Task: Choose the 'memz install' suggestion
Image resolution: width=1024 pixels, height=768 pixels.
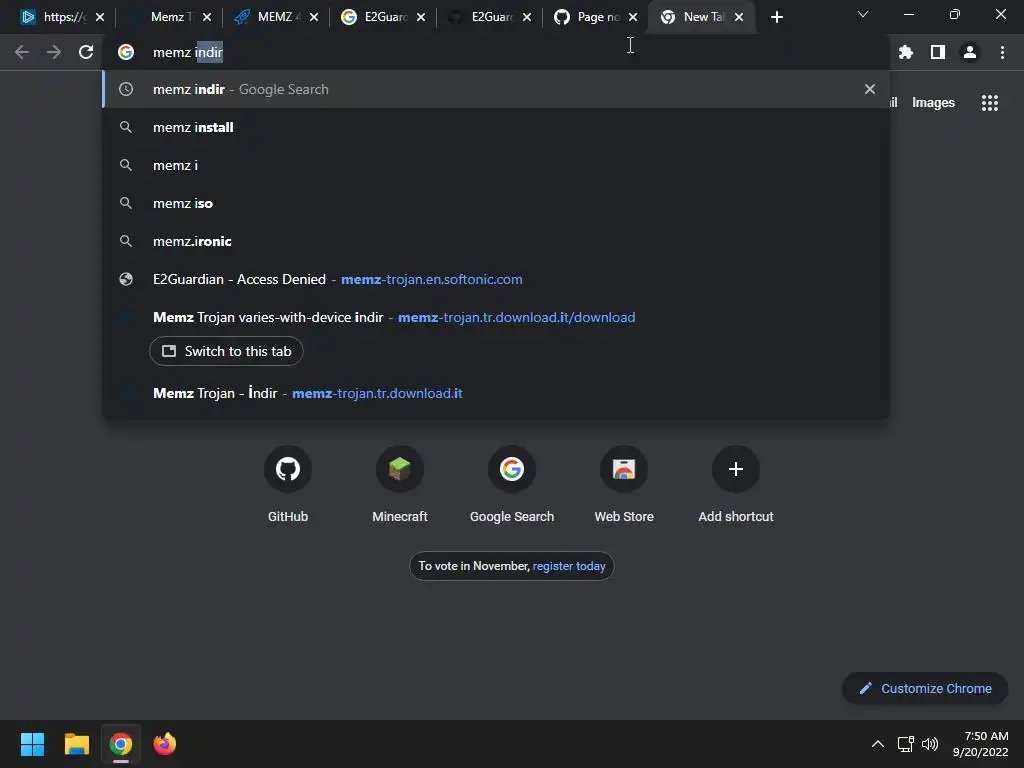Action: click(x=496, y=127)
